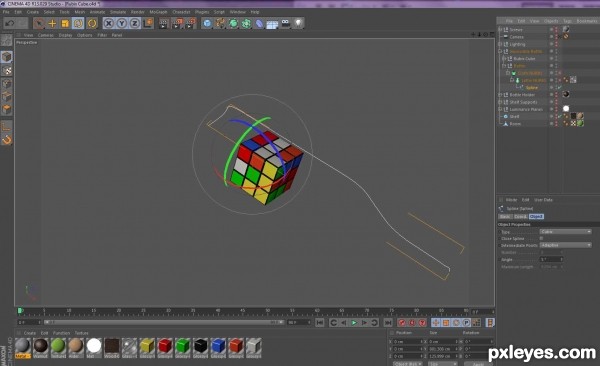Click the coordinate system icon
This screenshot has width=600, height=366.
(148, 23)
